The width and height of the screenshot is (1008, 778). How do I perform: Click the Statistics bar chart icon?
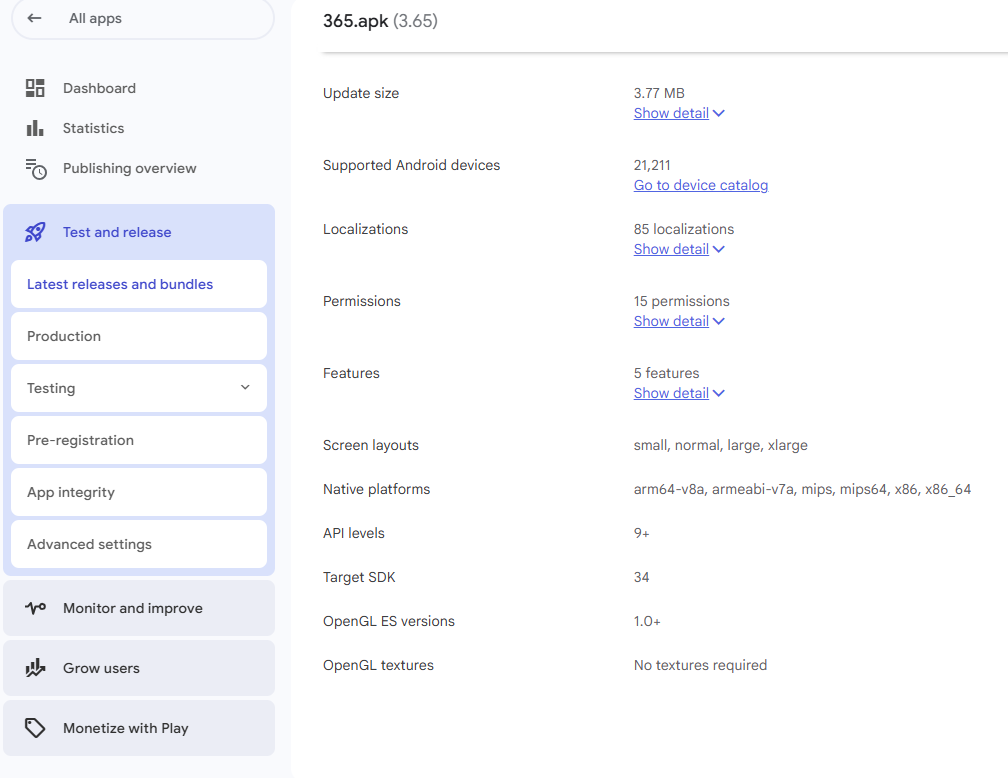[35, 128]
